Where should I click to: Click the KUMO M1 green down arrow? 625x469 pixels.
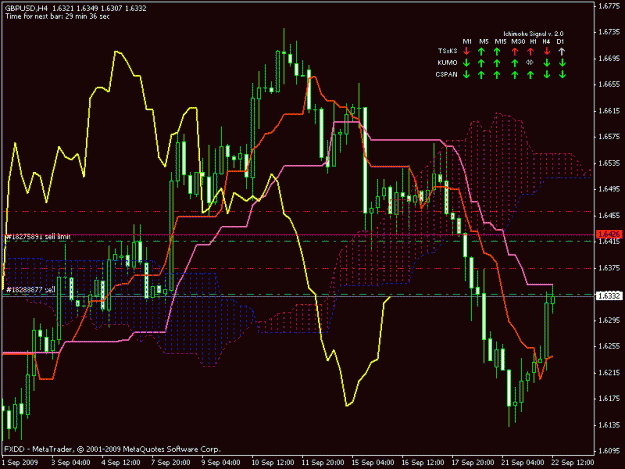click(x=466, y=63)
